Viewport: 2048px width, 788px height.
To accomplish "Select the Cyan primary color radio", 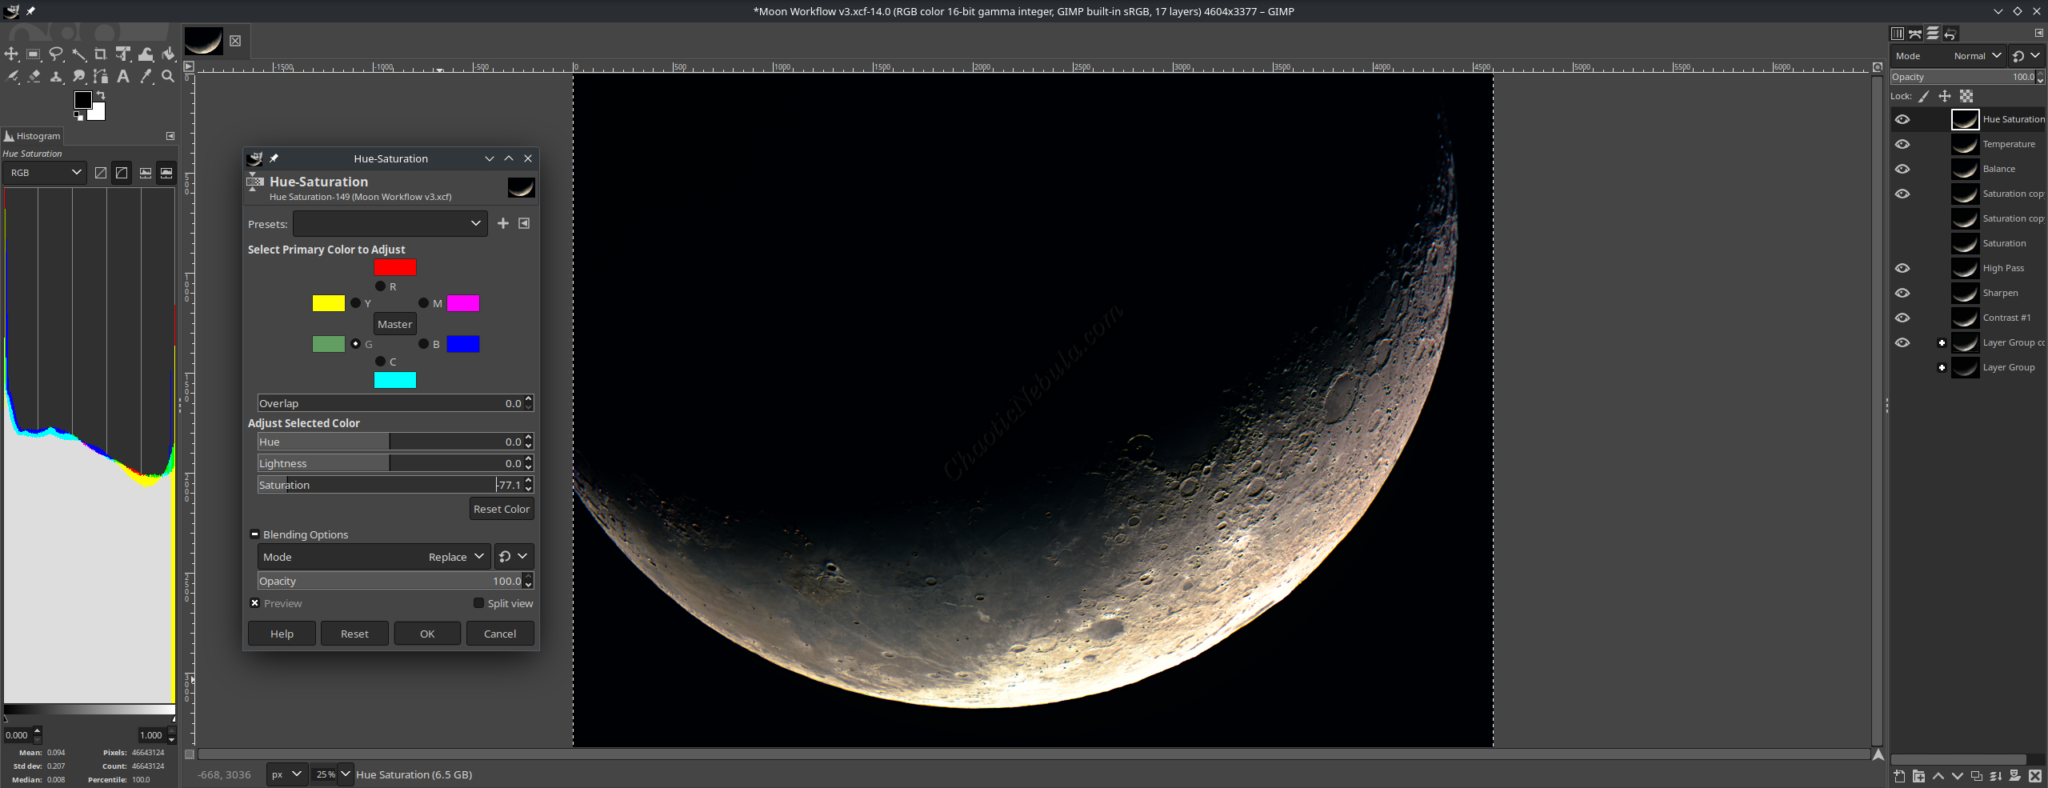I will tap(380, 361).
